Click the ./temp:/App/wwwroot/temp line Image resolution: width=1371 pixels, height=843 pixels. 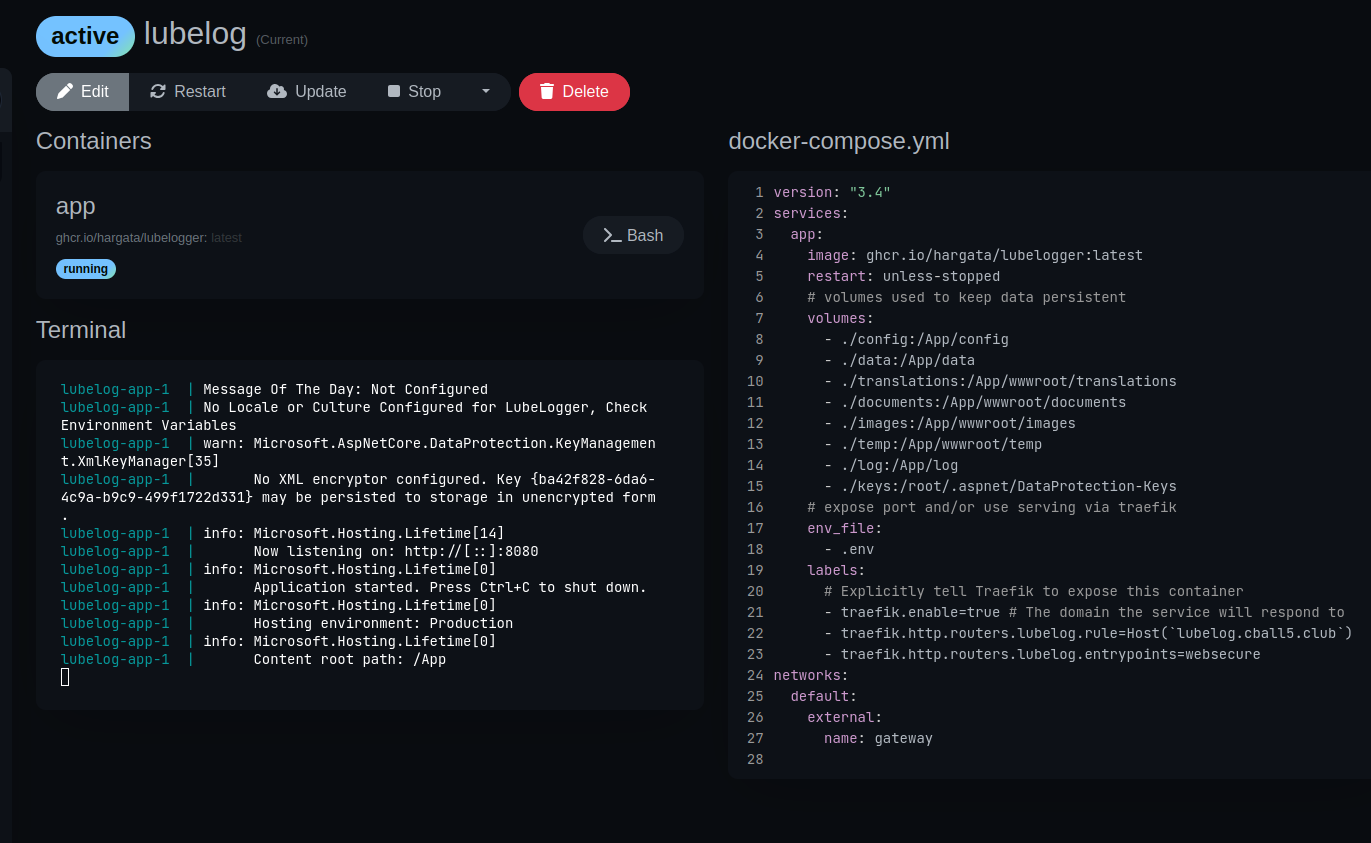[x=933, y=444]
